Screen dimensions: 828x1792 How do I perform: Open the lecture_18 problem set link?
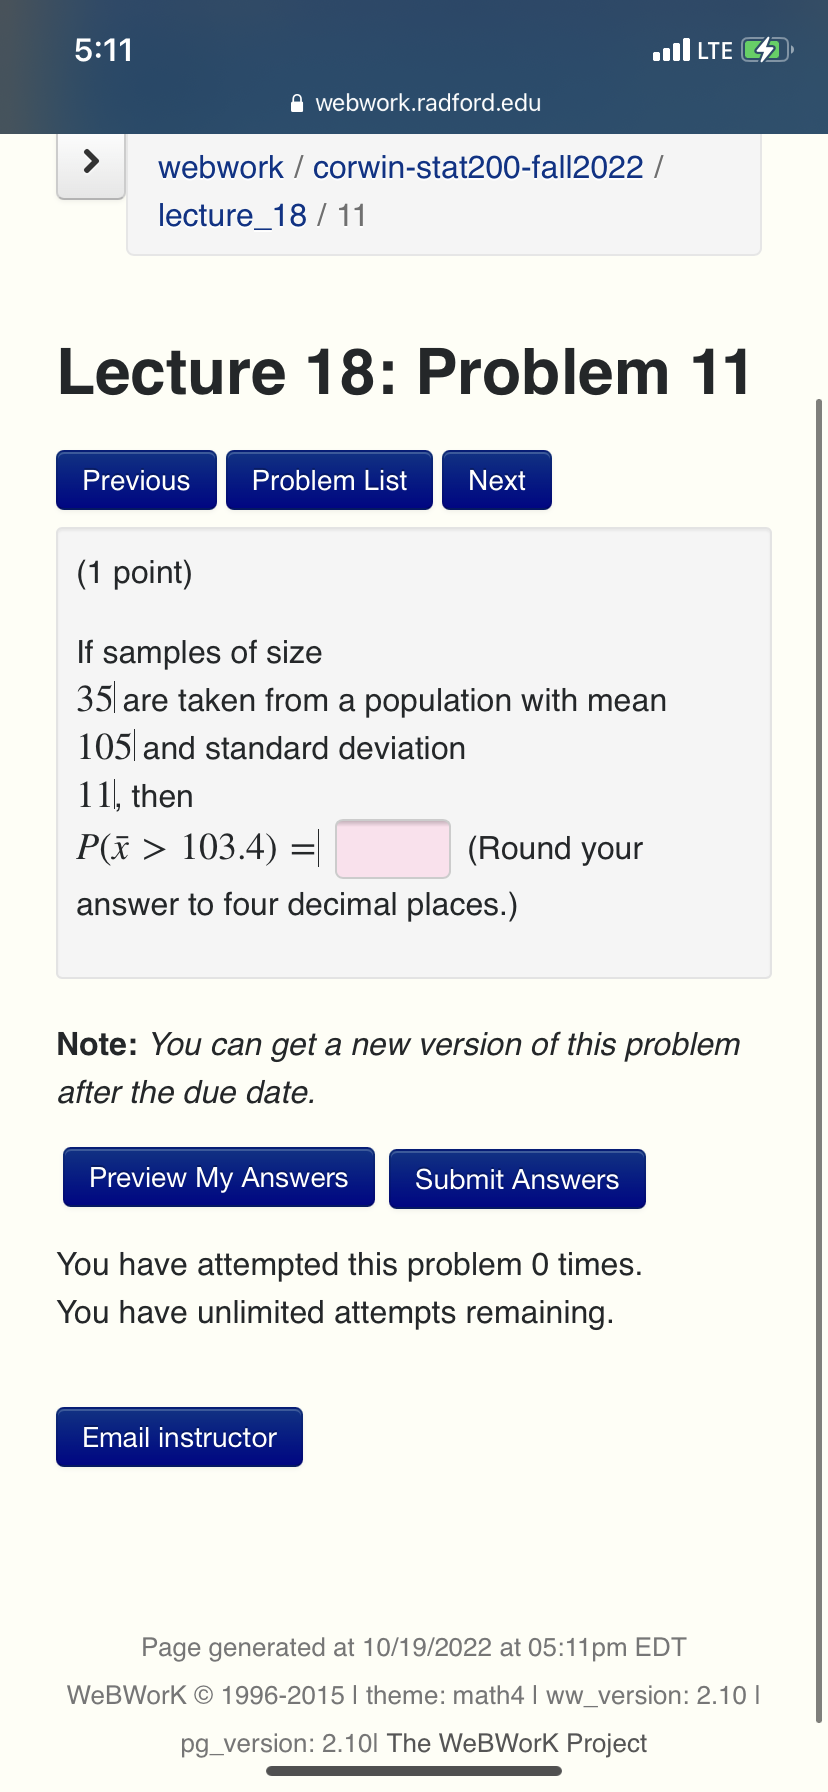tap(231, 215)
